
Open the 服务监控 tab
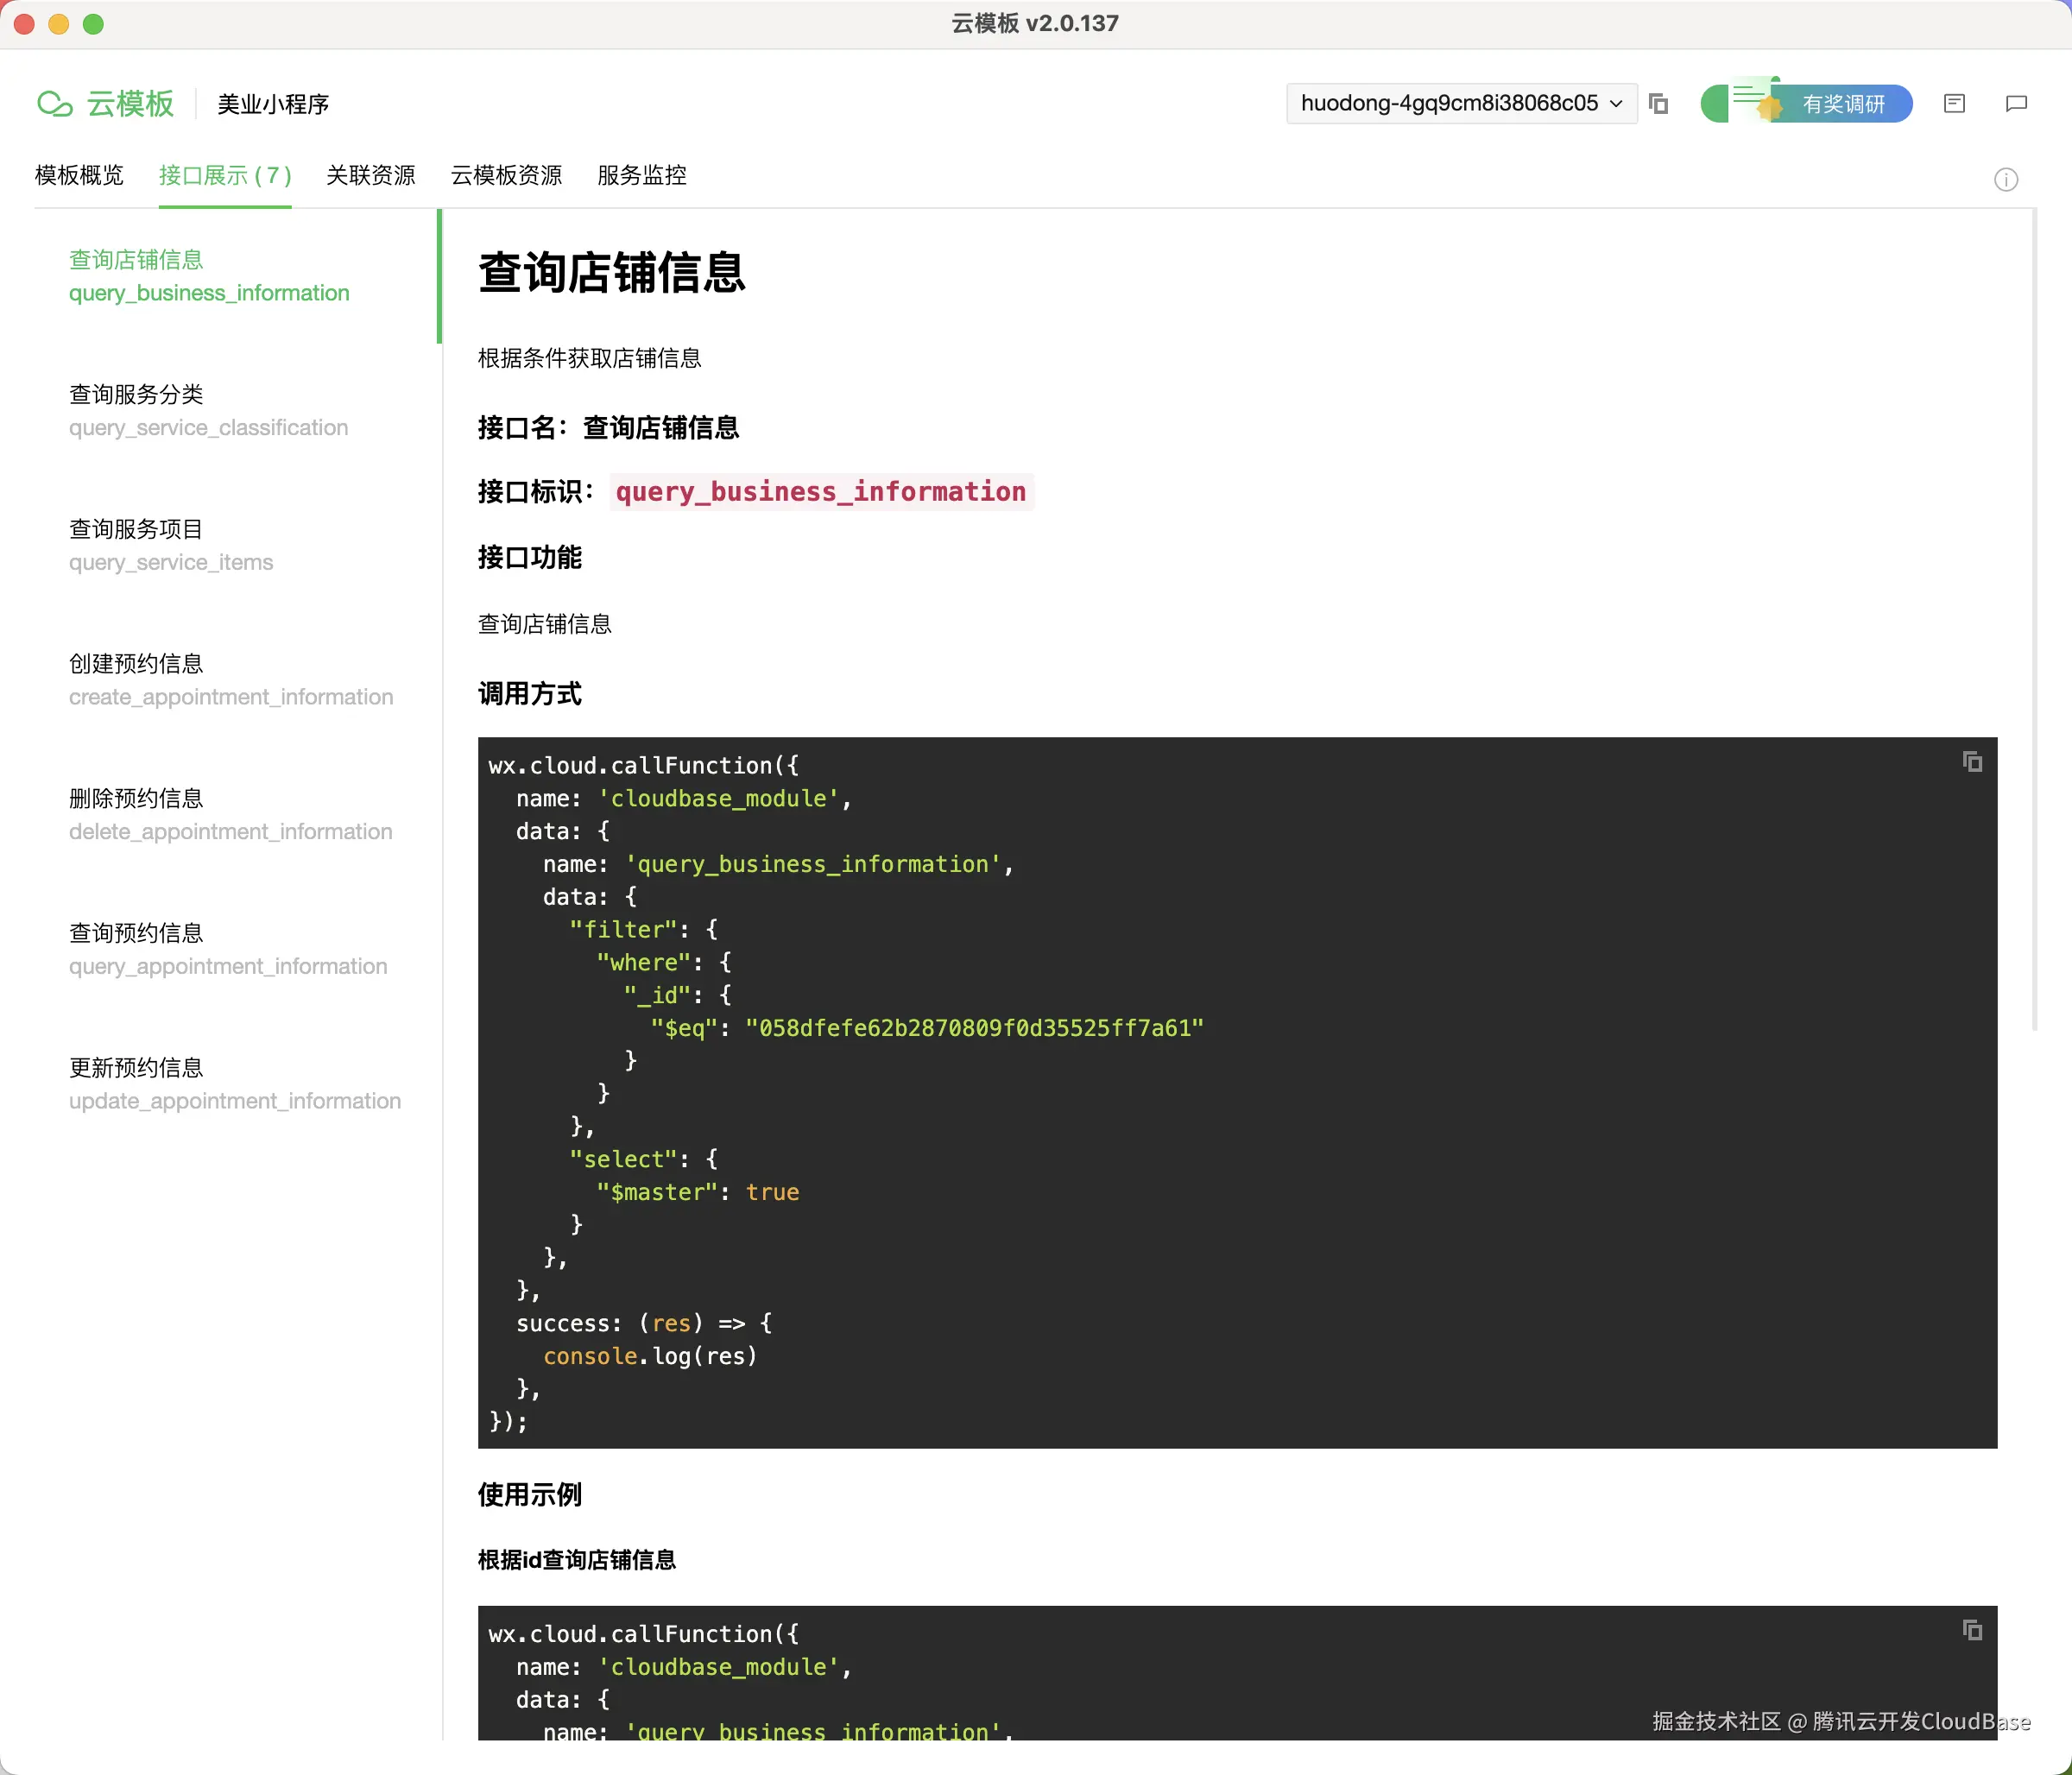point(641,176)
